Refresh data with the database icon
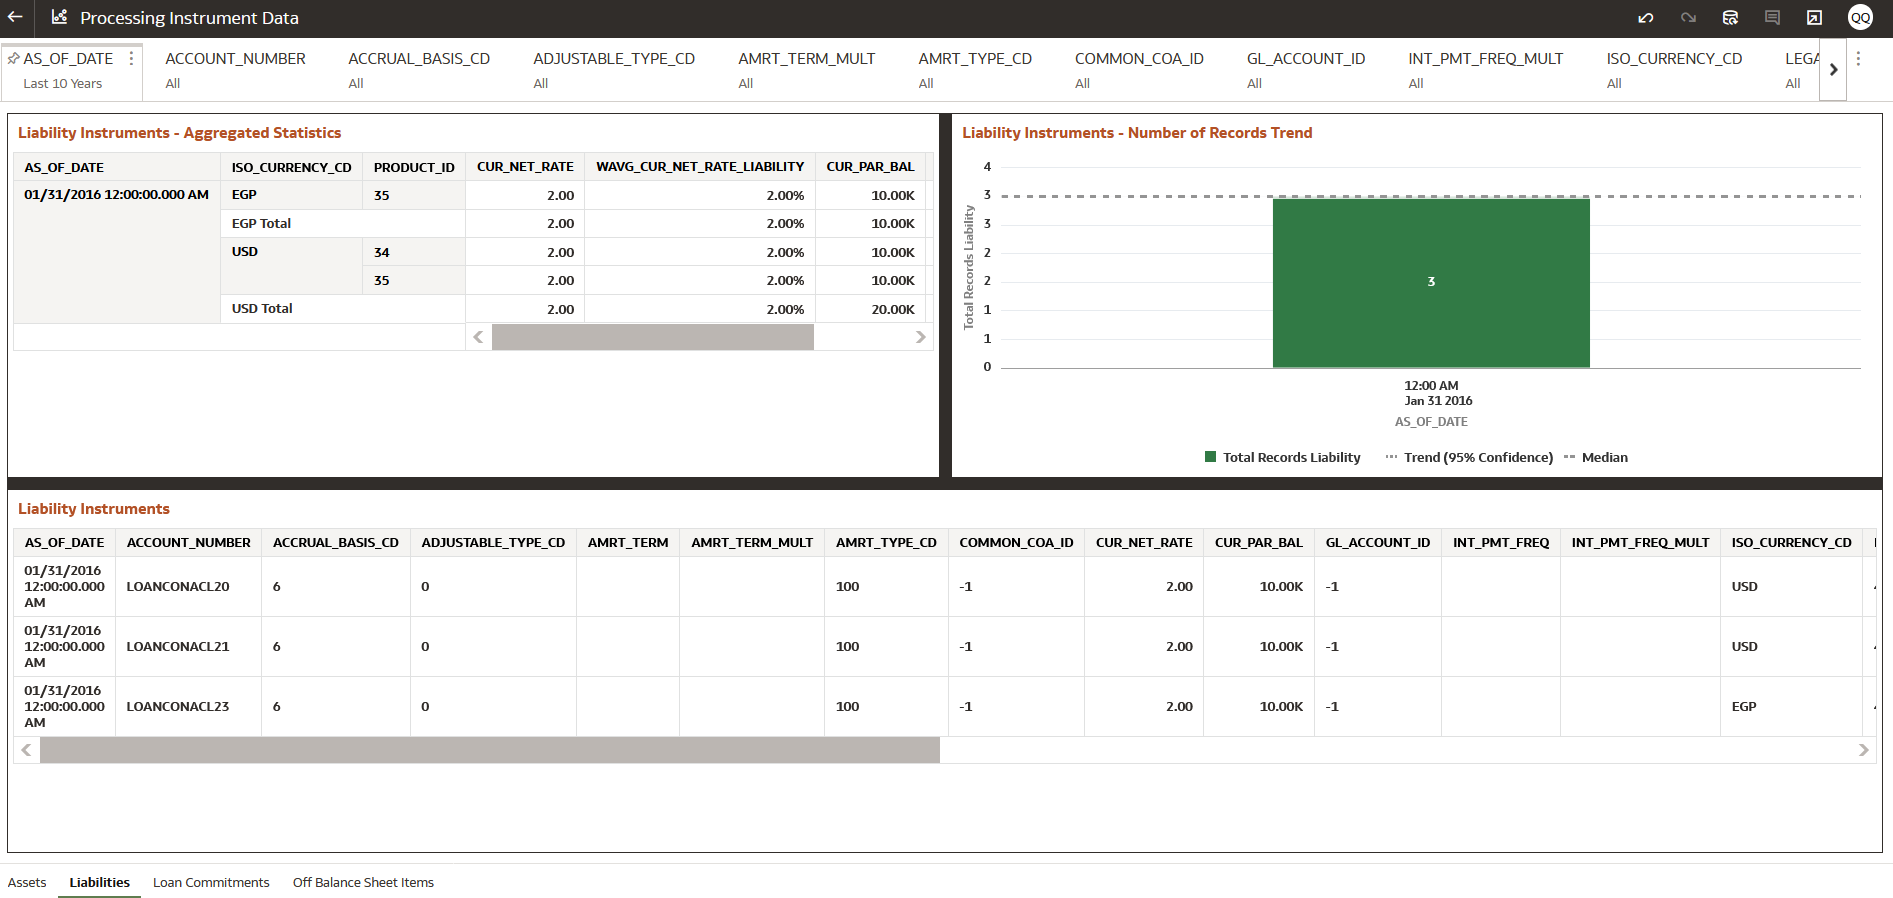The height and width of the screenshot is (898, 1893). 1730,18
